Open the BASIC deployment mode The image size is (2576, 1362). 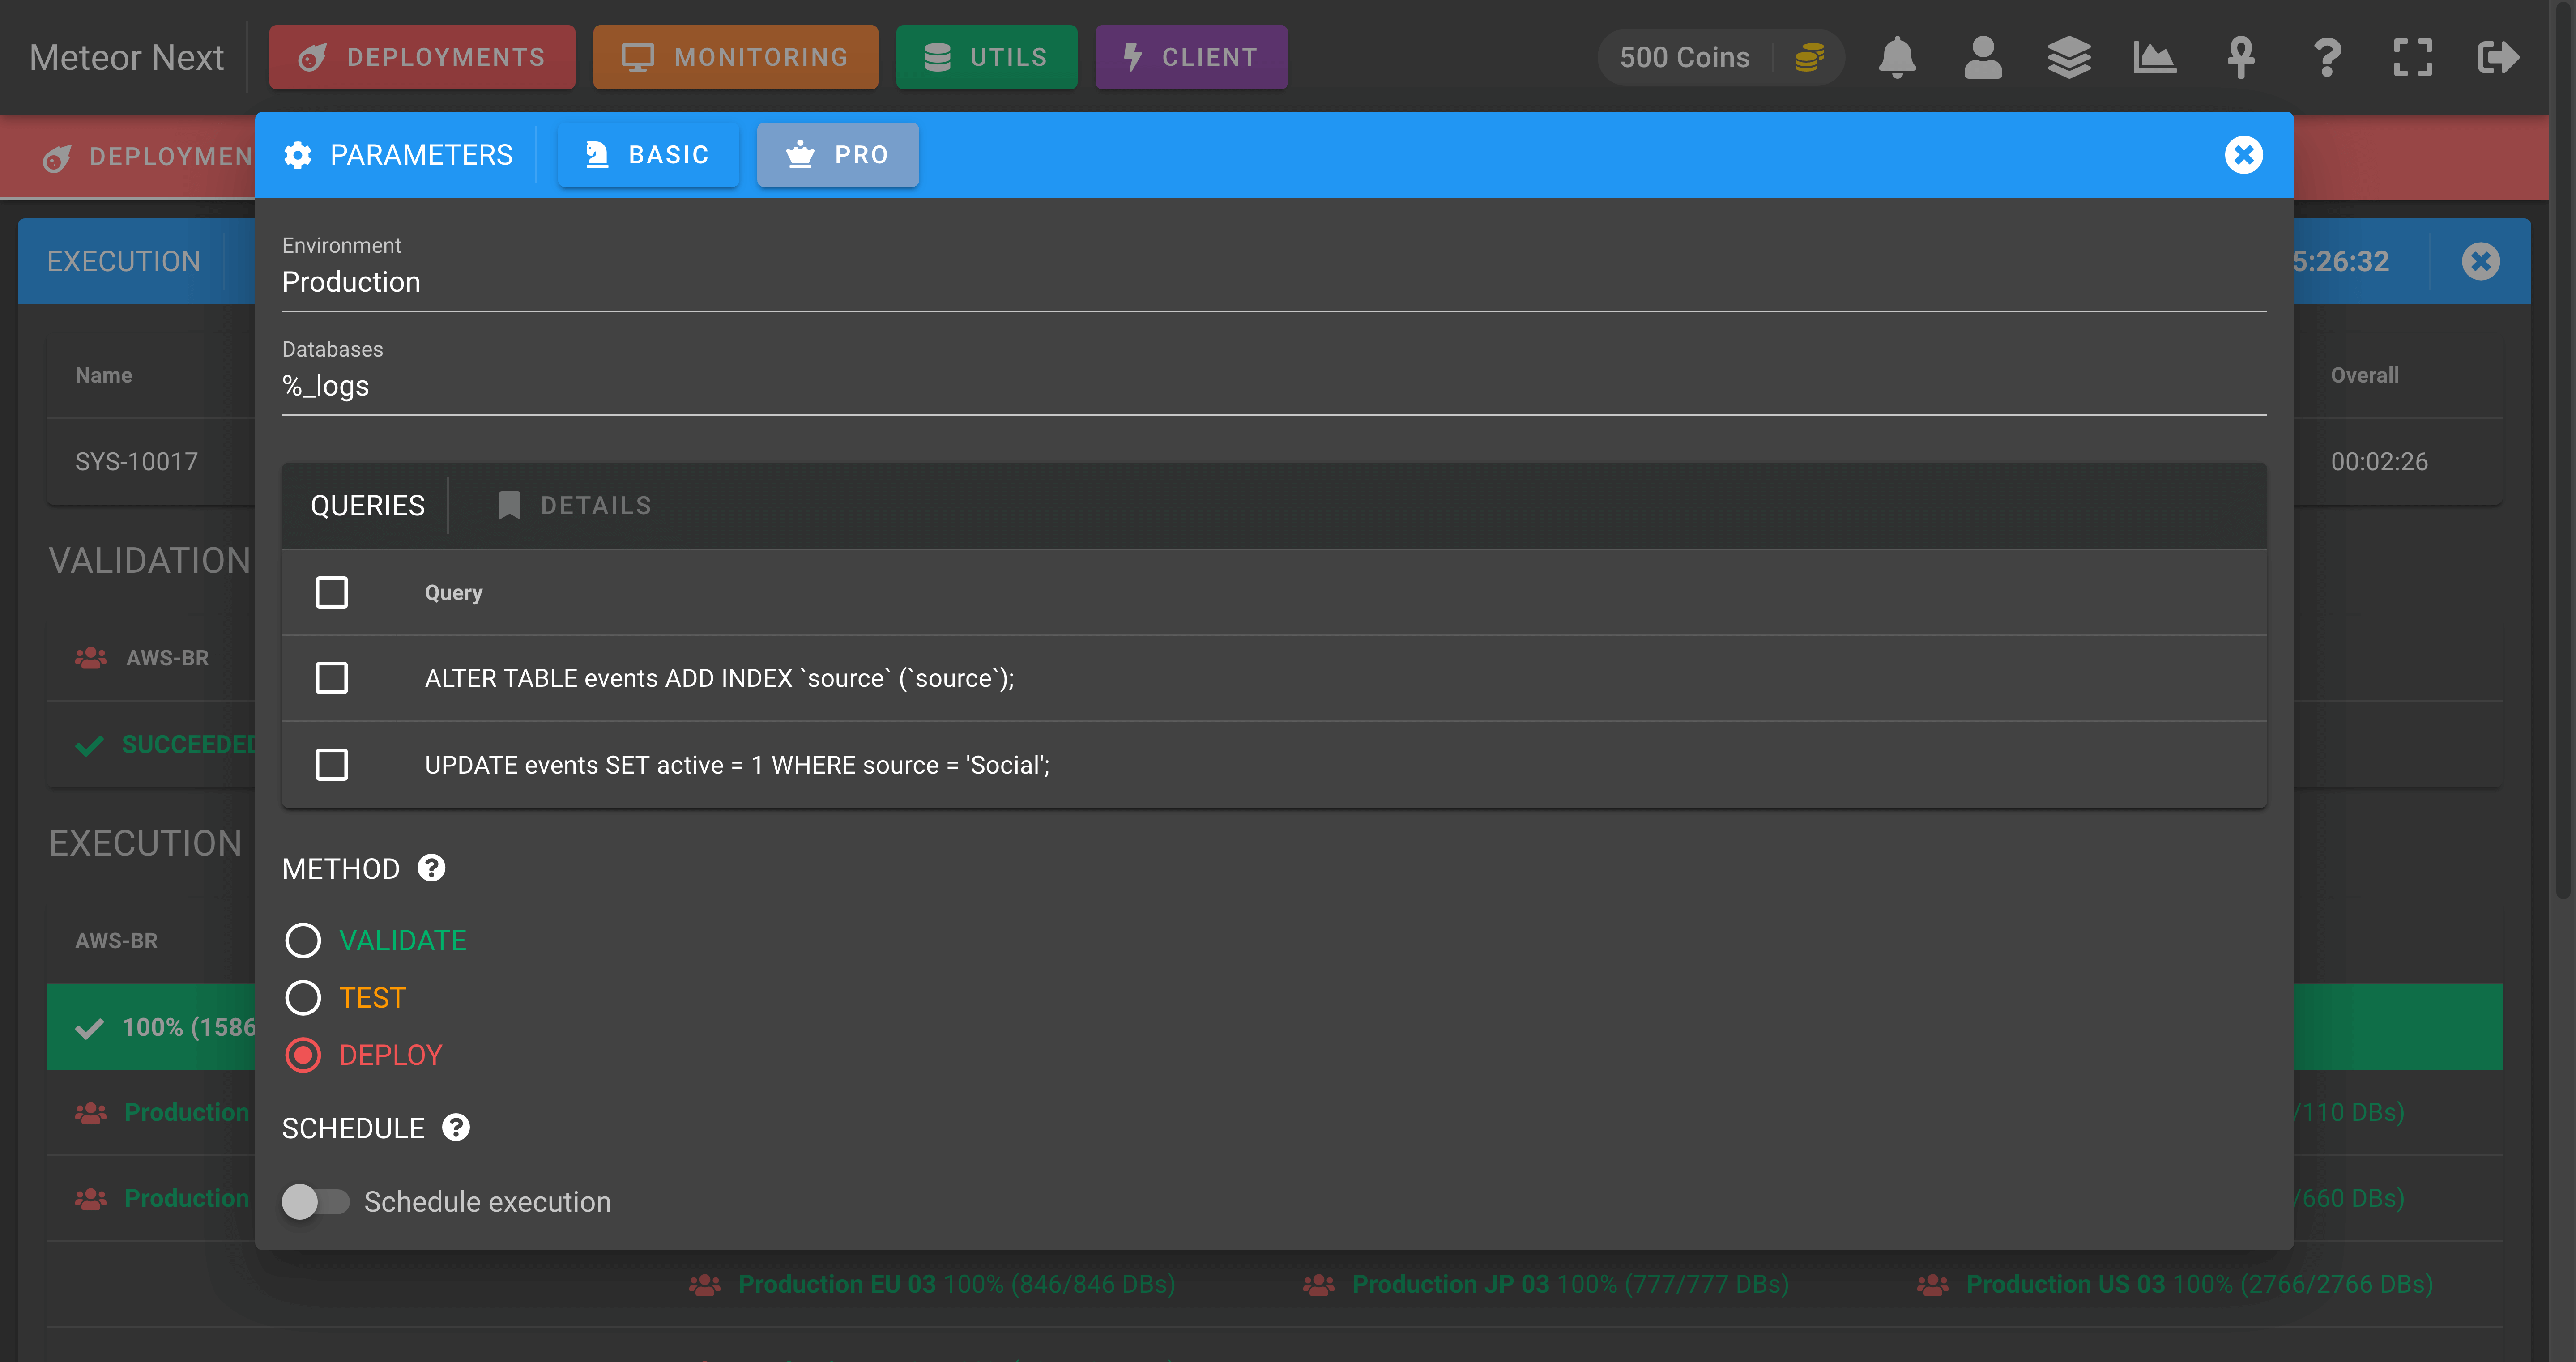point(648,155)
